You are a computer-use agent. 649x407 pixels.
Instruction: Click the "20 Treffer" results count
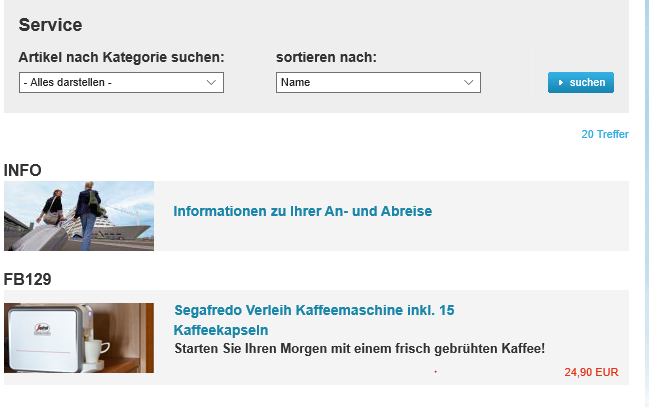(604, 135)
